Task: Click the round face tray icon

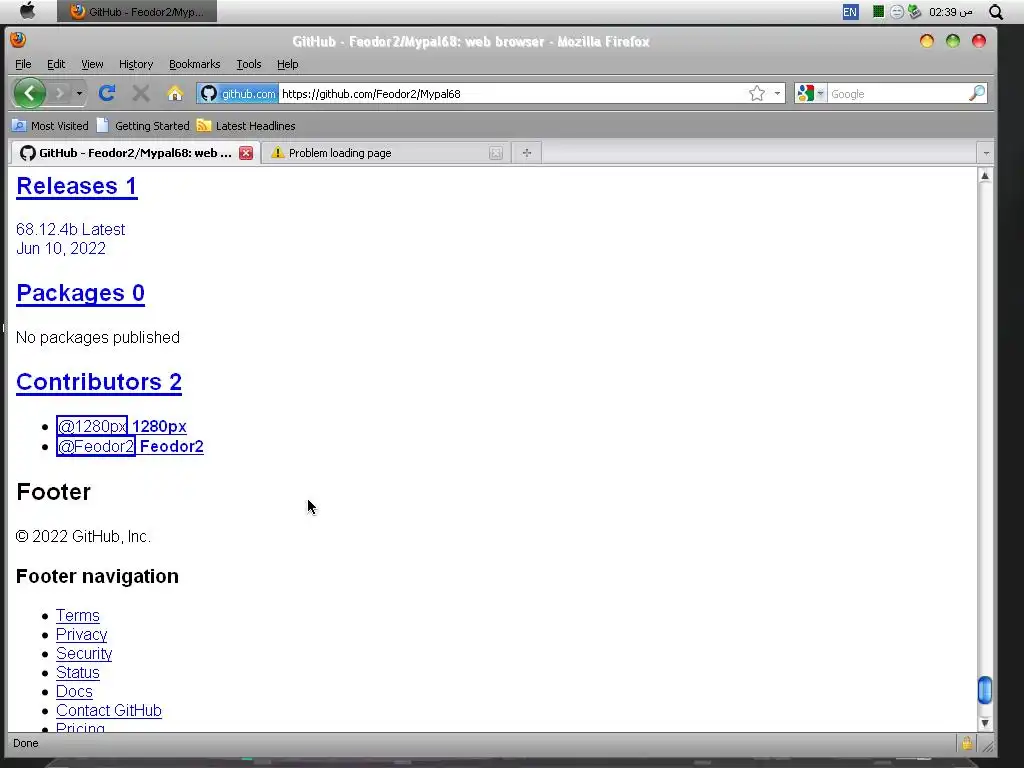Action: pyautogui.click(x=897, y=12)
